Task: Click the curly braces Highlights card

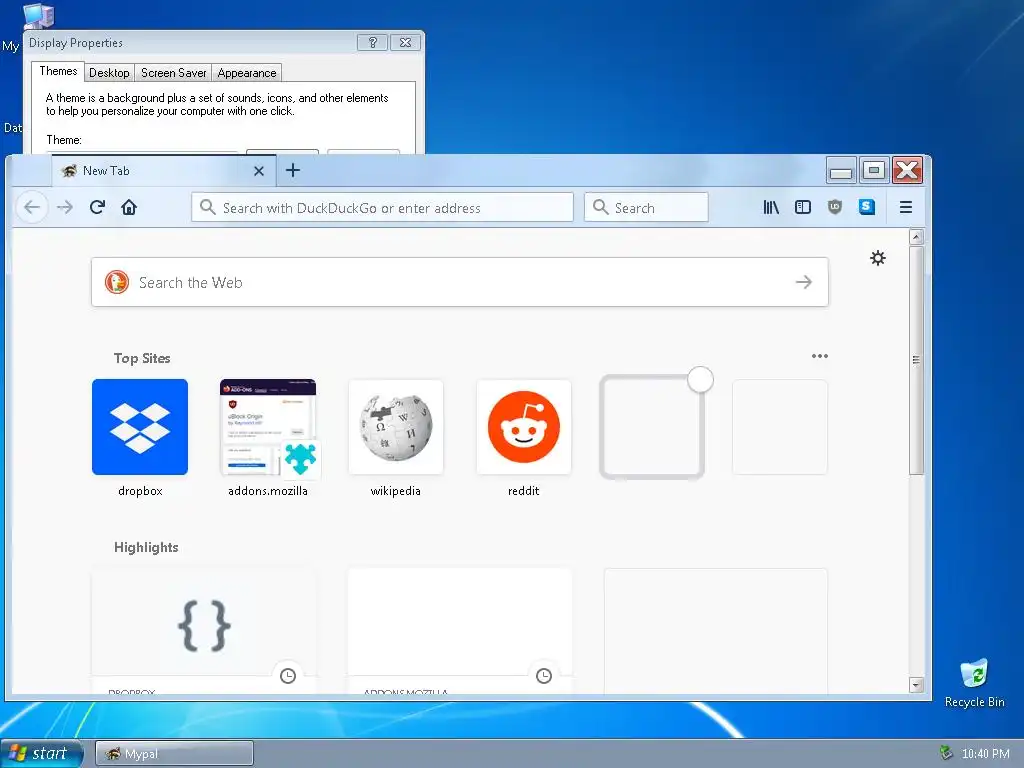Action: [204, 630]
